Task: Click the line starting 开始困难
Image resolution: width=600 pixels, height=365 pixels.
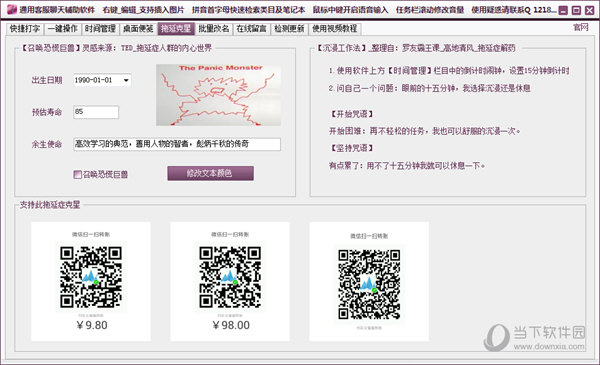Action: (425, 131)
